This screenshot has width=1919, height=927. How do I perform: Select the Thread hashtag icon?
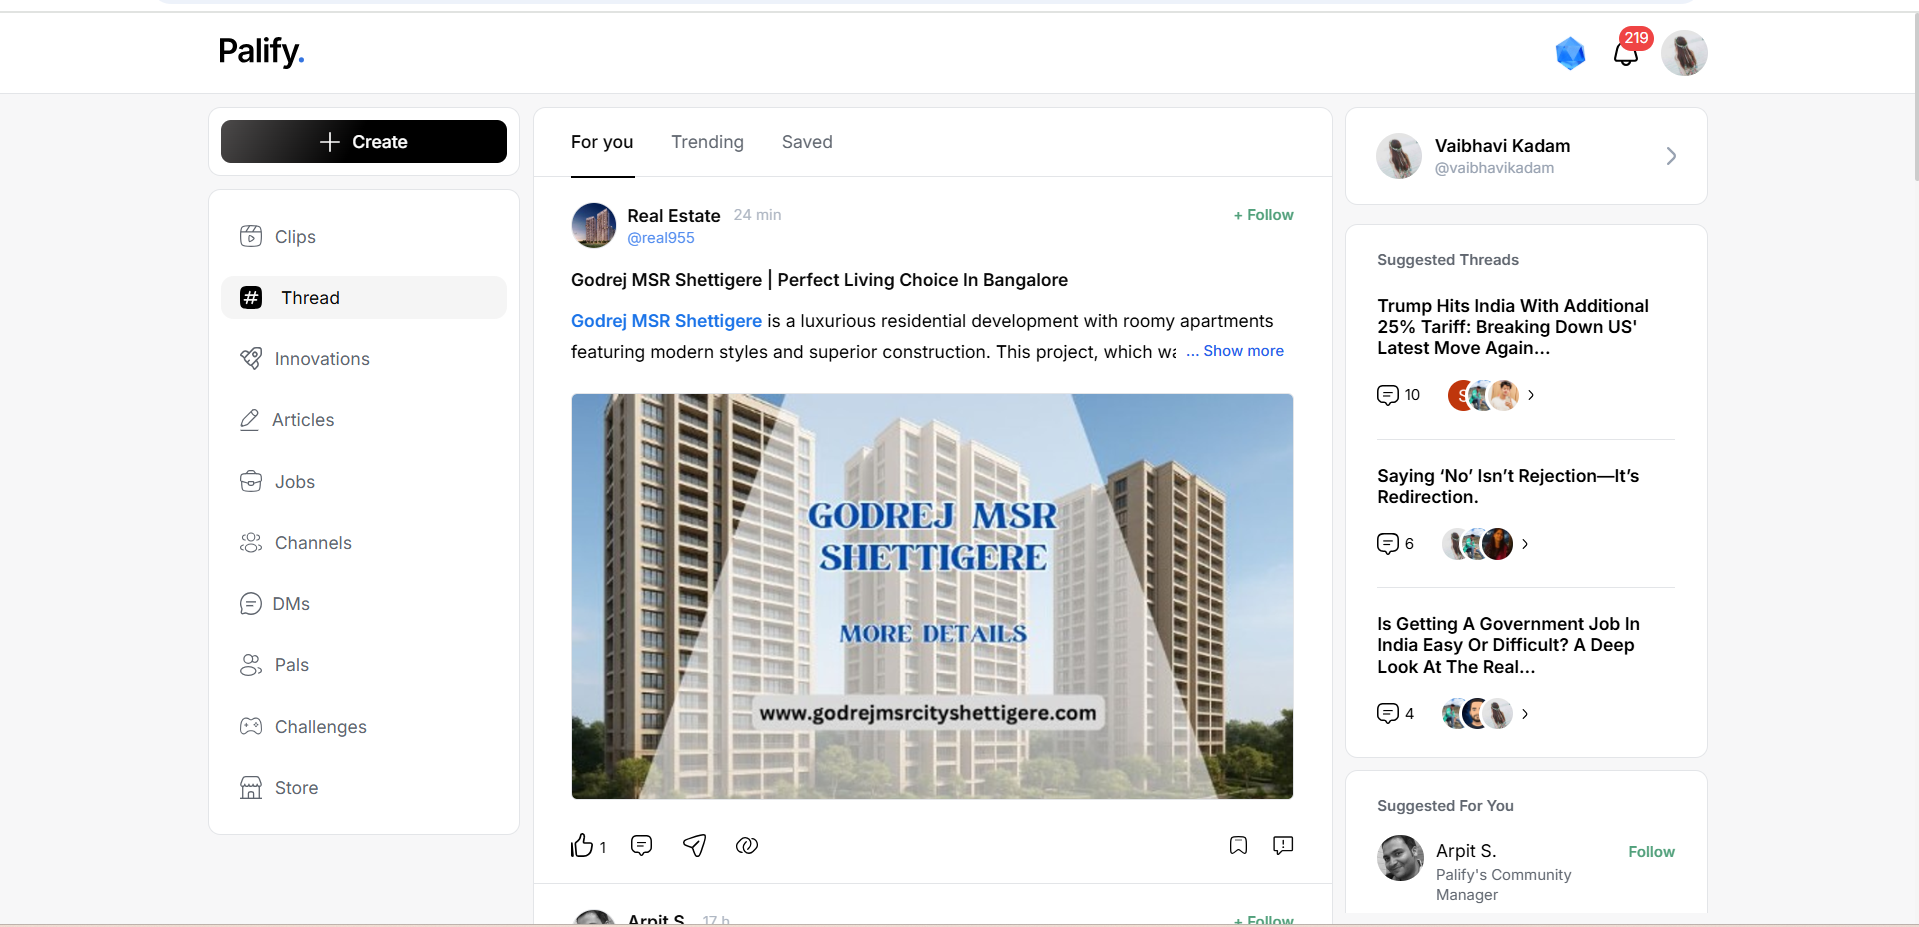tap(251, 297)
